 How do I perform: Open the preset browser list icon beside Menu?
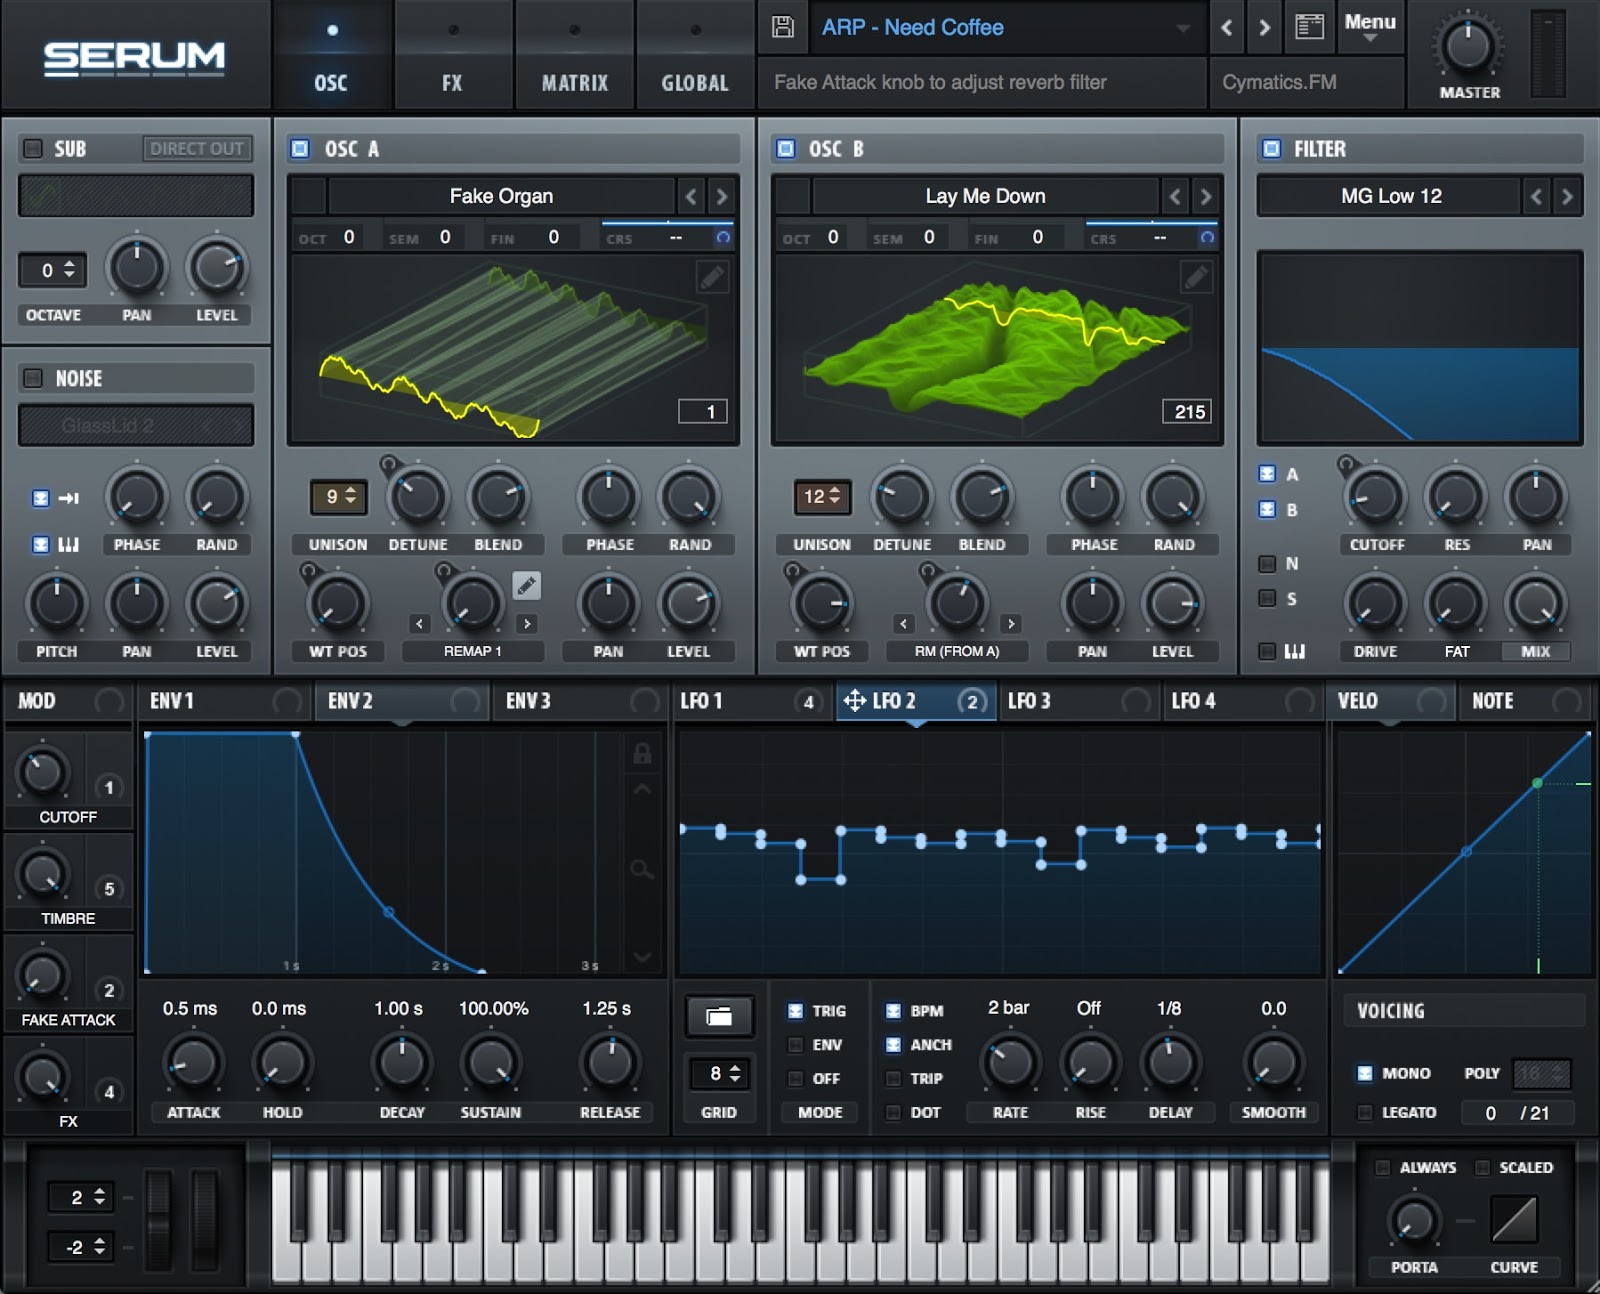pos(1308,27)
